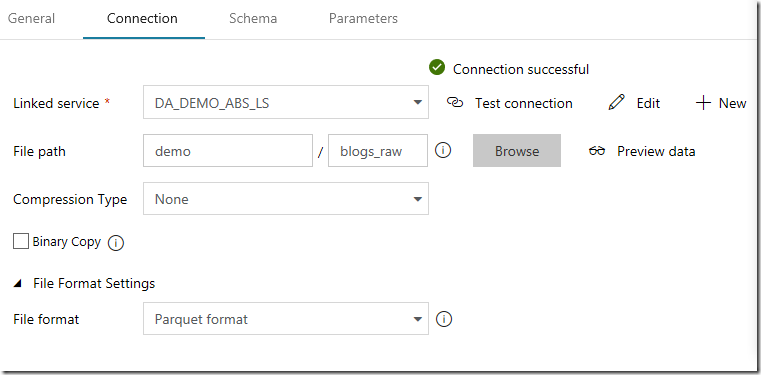The image size is (761, 375).
Task: Click the Test connection text link
Action: tap(524, 103)
